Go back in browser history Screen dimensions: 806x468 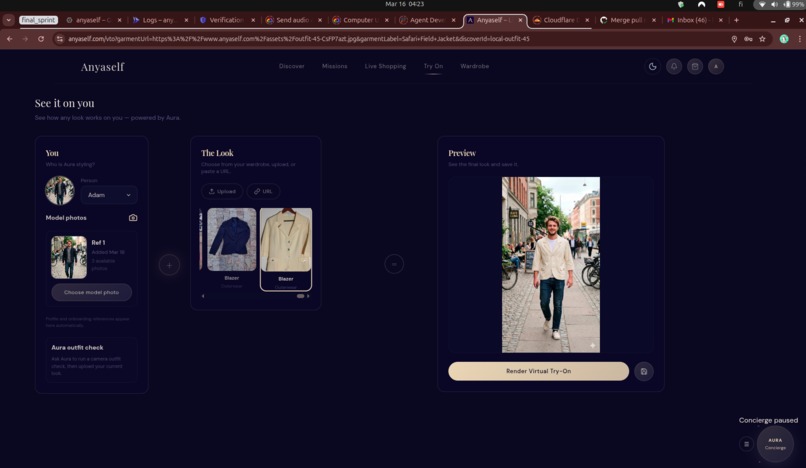10,39
